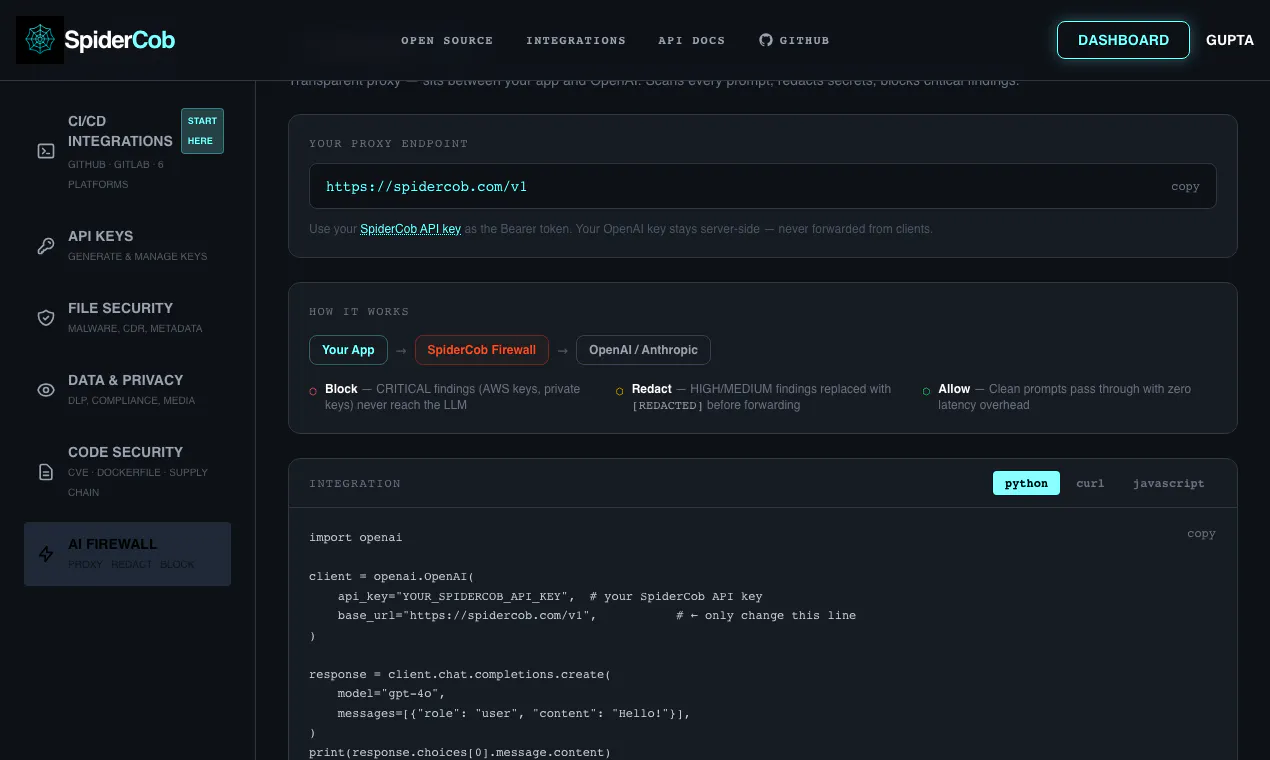1270x760 pixels.
Task: Click the 'only change this line' comment
Action: (766, 615)
